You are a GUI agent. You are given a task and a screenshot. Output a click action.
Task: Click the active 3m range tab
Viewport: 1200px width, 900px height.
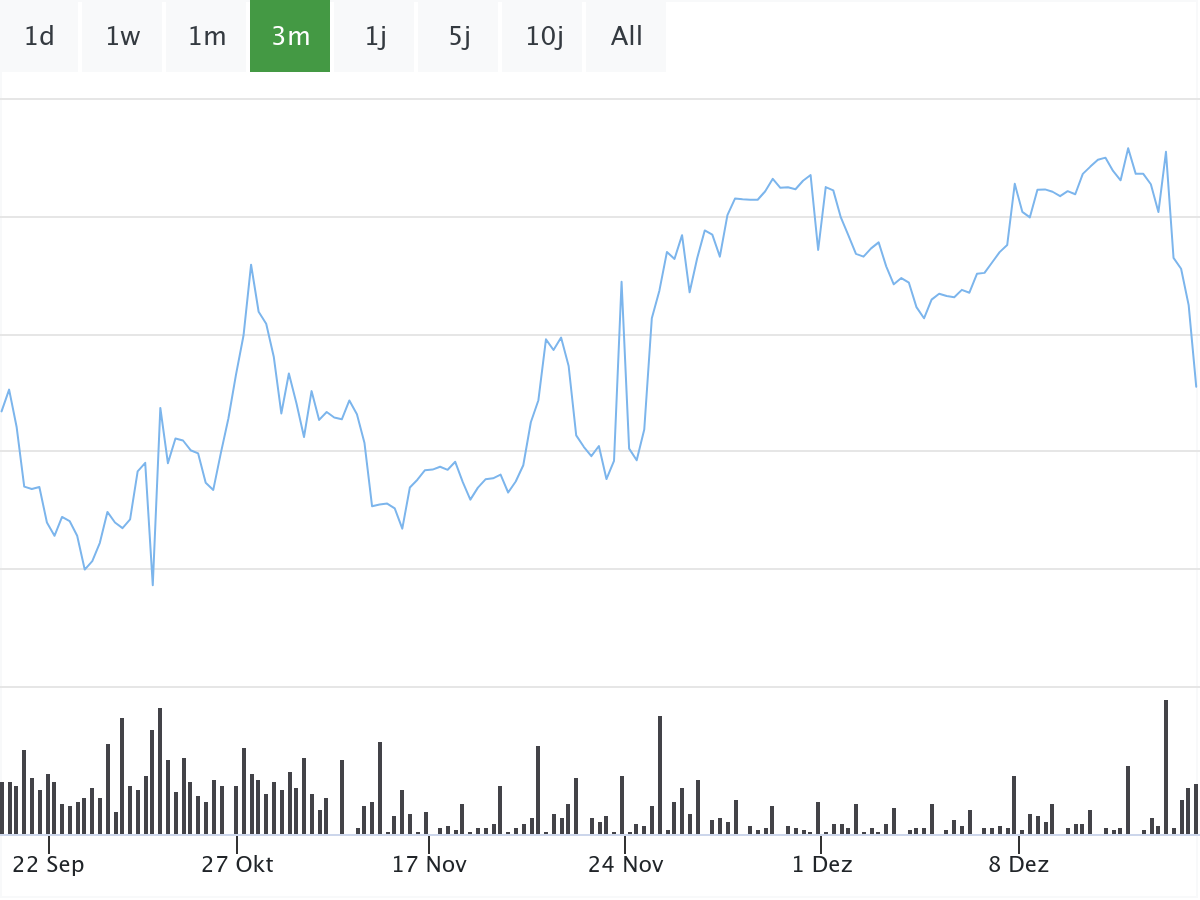point(290,37)
